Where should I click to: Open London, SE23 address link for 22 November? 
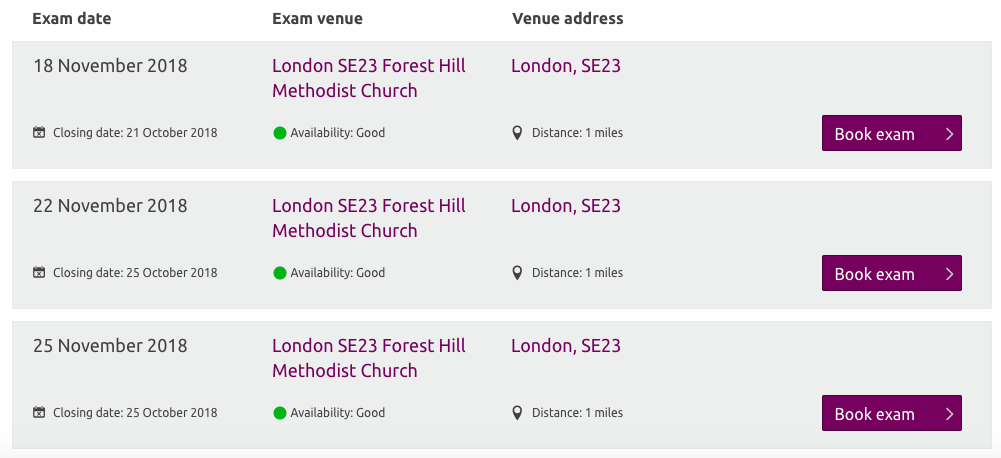(566, 206)
